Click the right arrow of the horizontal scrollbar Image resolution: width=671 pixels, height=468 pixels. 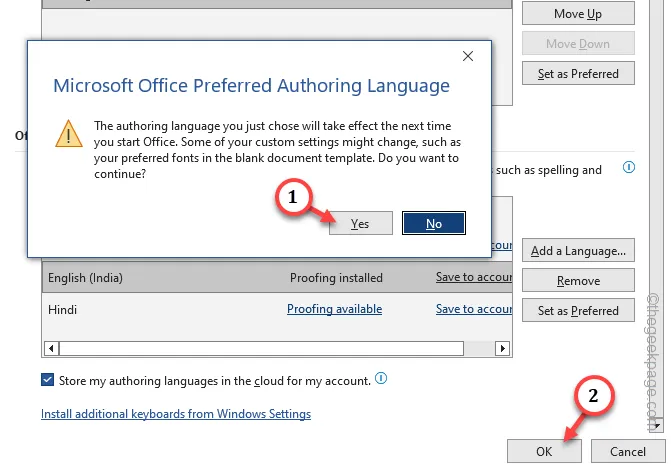tap(502, 348)
